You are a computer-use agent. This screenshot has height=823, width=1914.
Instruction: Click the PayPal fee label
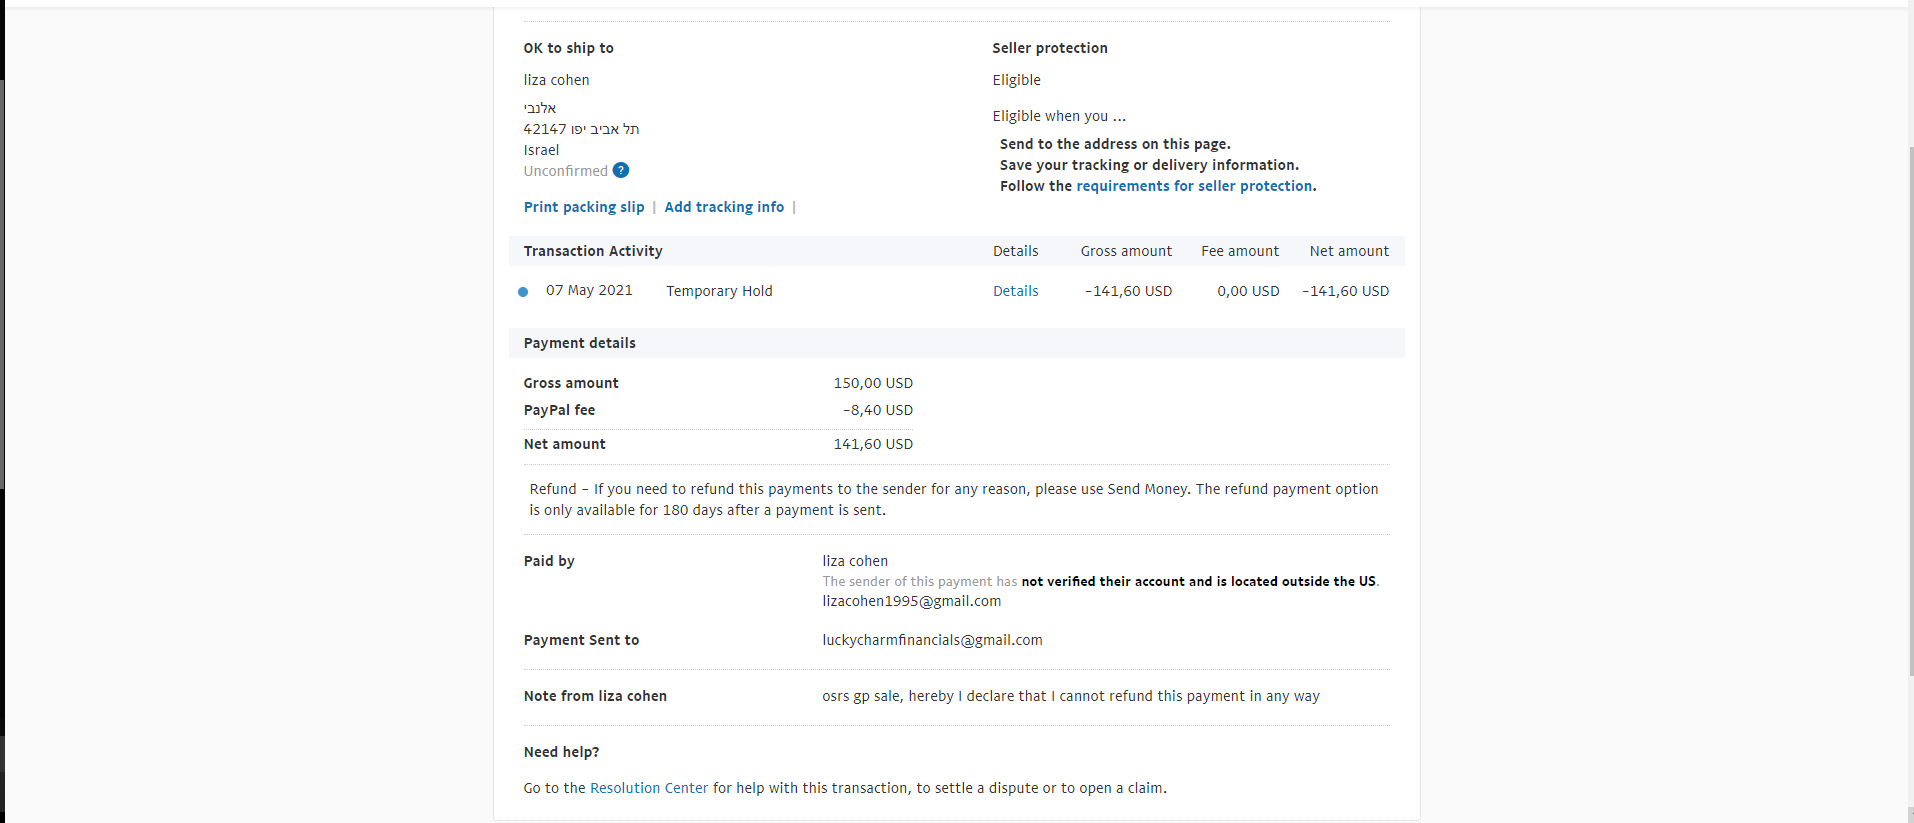pyautogui.click(x=559, y=410)
